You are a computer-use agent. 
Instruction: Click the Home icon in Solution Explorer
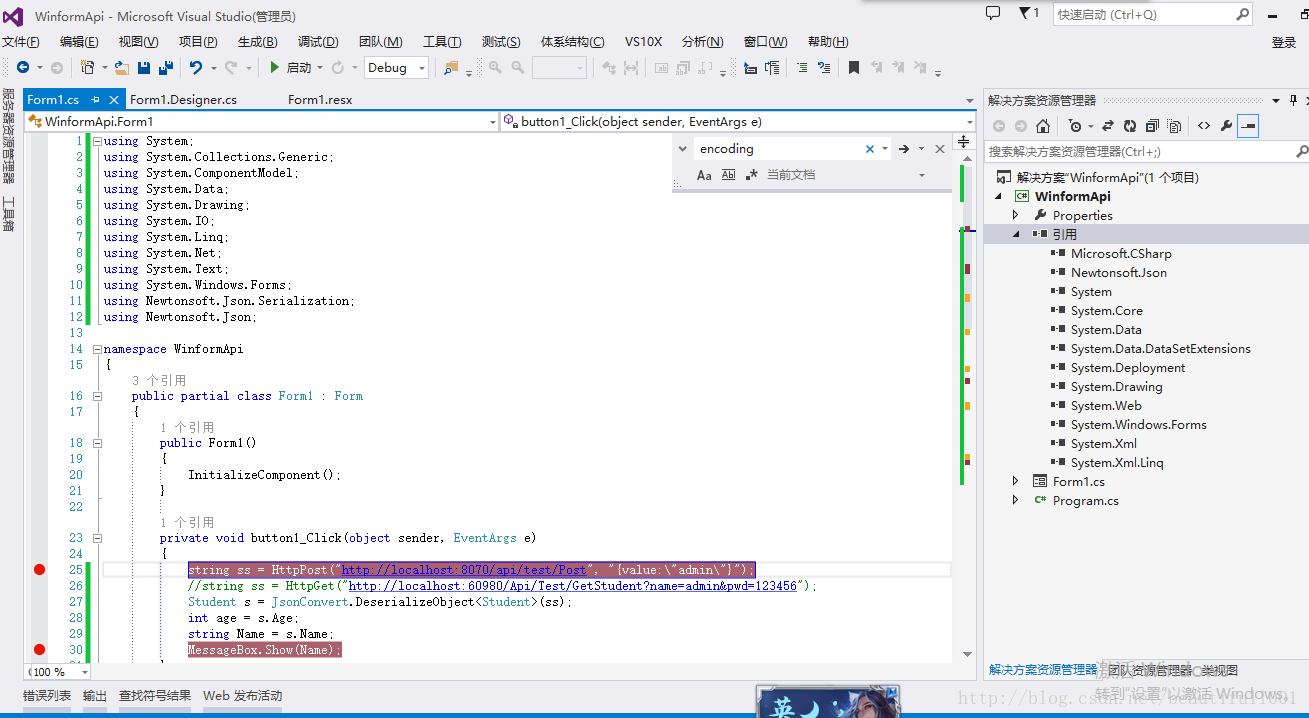(1043, 126)
